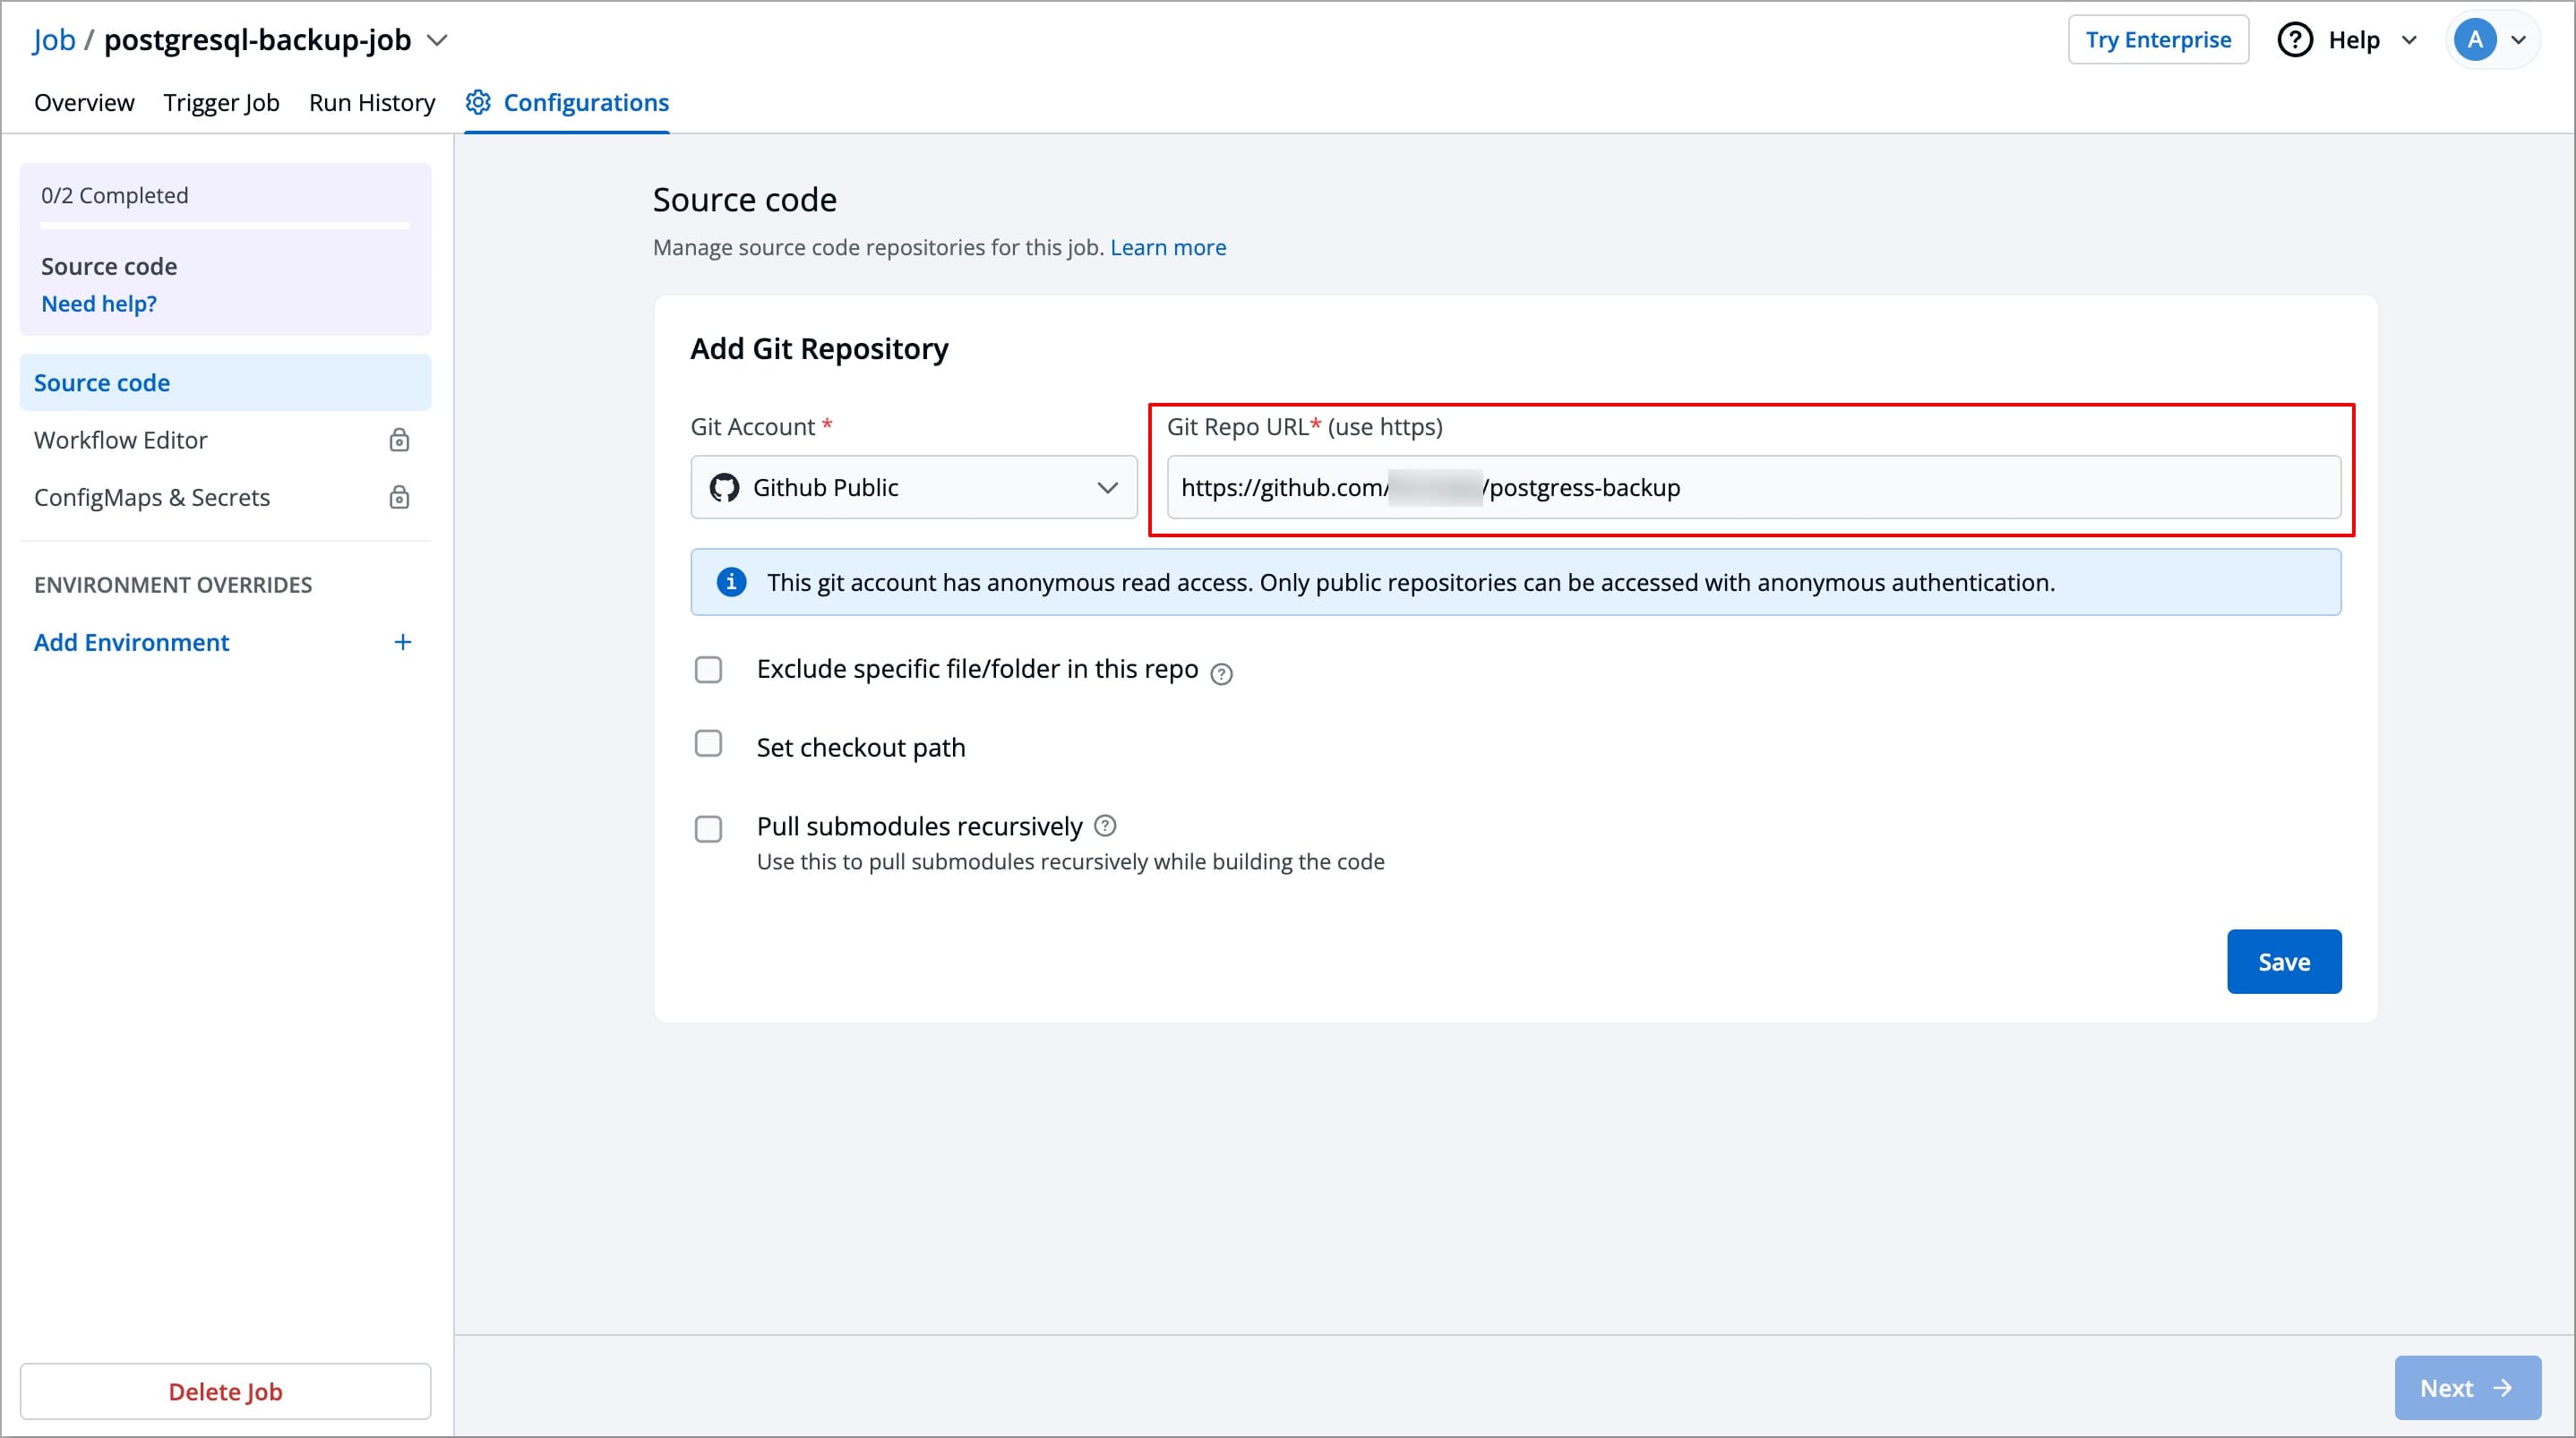The height and width of the screenshot is (1438, 2576).
Task: Select the GitHub logo in Git Account
Action: tap(724, 487)
